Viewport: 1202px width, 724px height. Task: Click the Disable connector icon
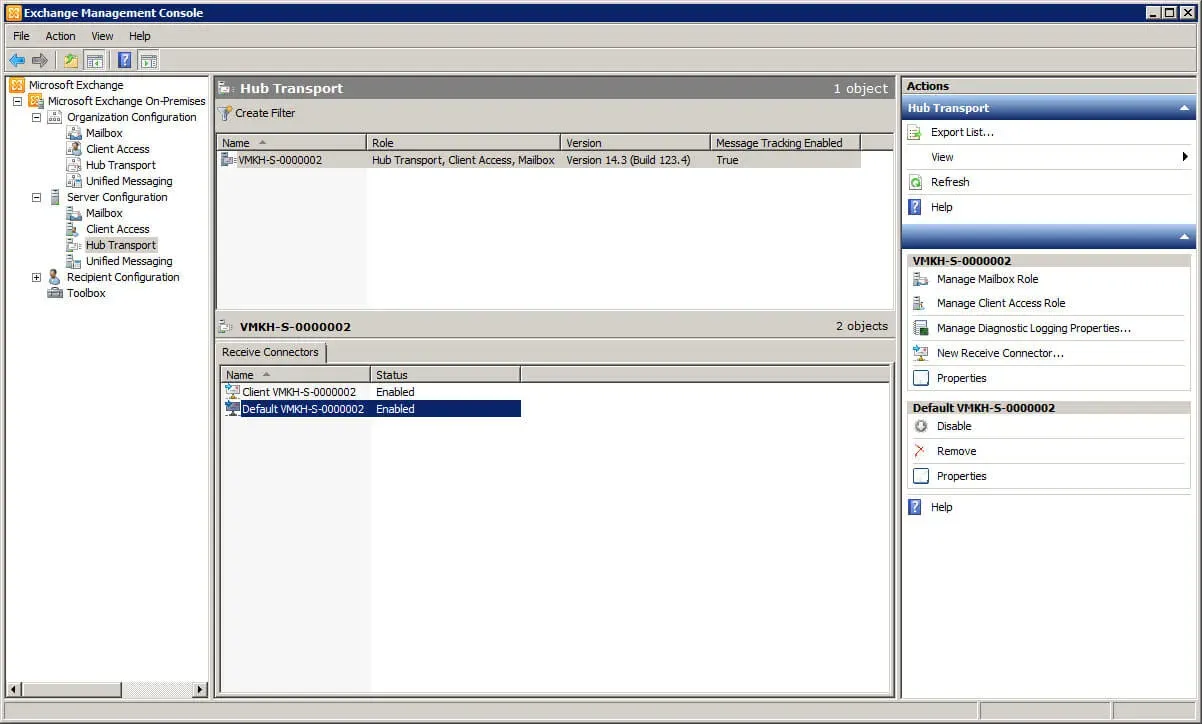coord(921,426)
